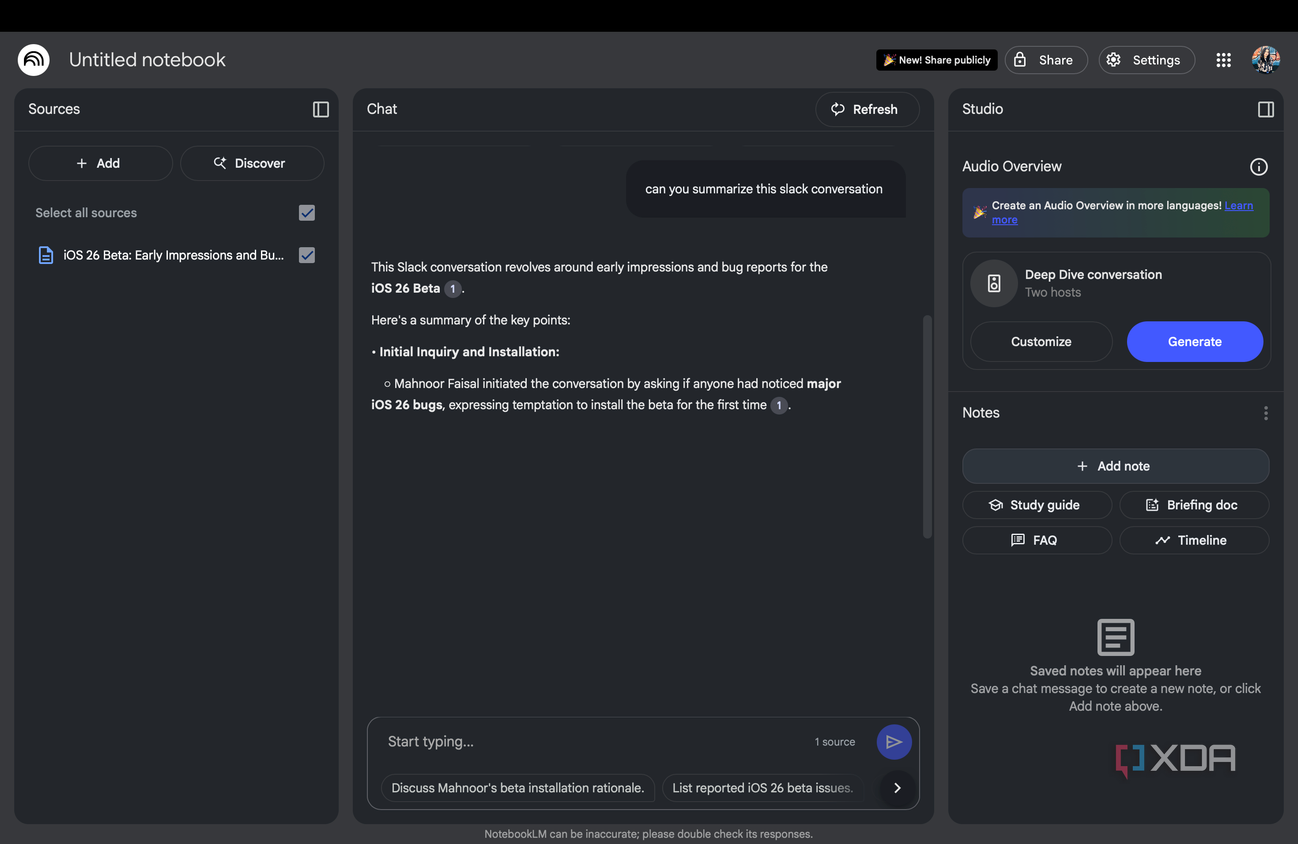This screenshot has height=844, width=1298.
Task: Click the 'Untitled notebook' title
Action: [147, 60]
